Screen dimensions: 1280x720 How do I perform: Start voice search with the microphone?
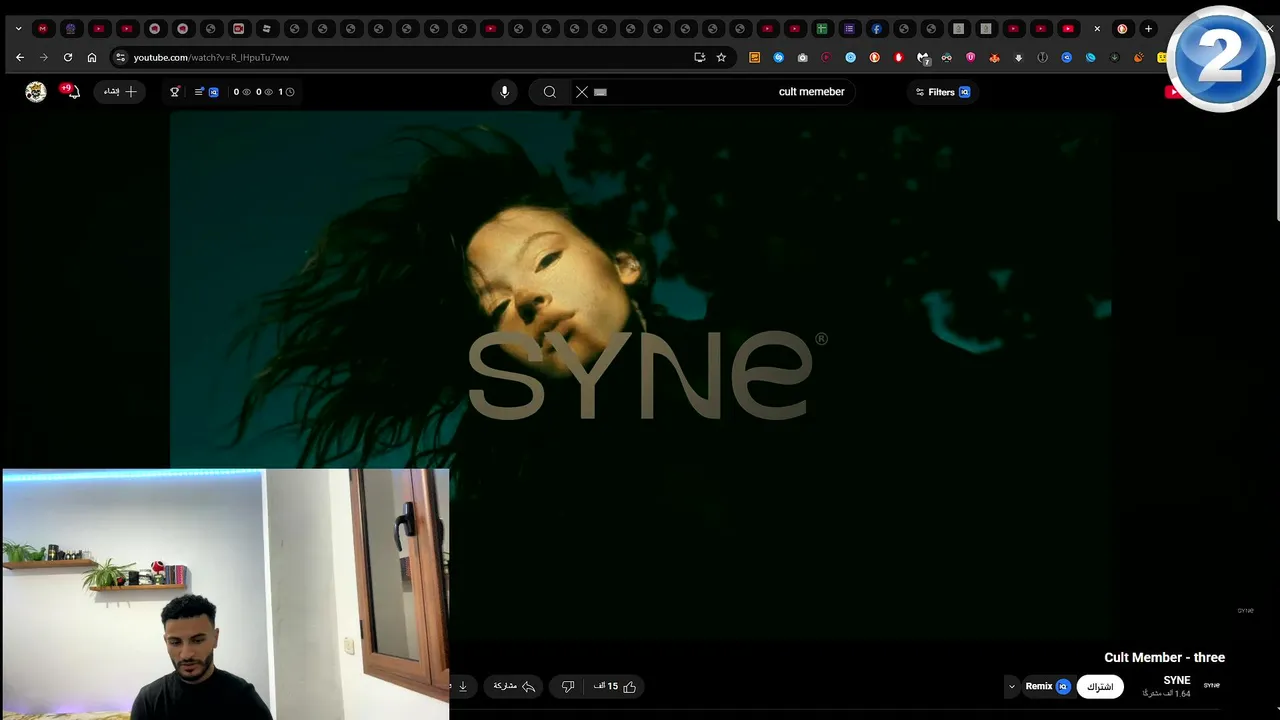(x=504, y=92)
